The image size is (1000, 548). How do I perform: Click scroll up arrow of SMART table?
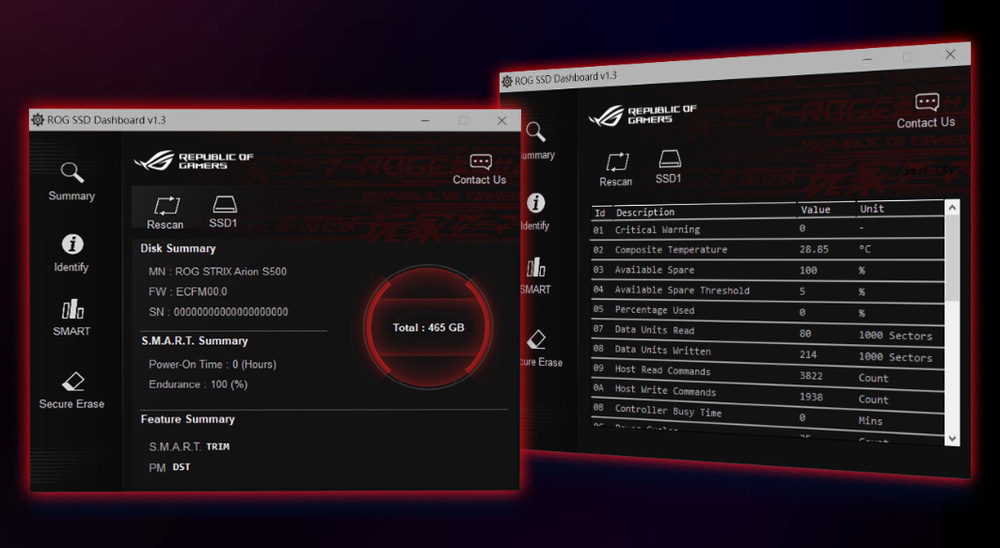pos(952,207)
